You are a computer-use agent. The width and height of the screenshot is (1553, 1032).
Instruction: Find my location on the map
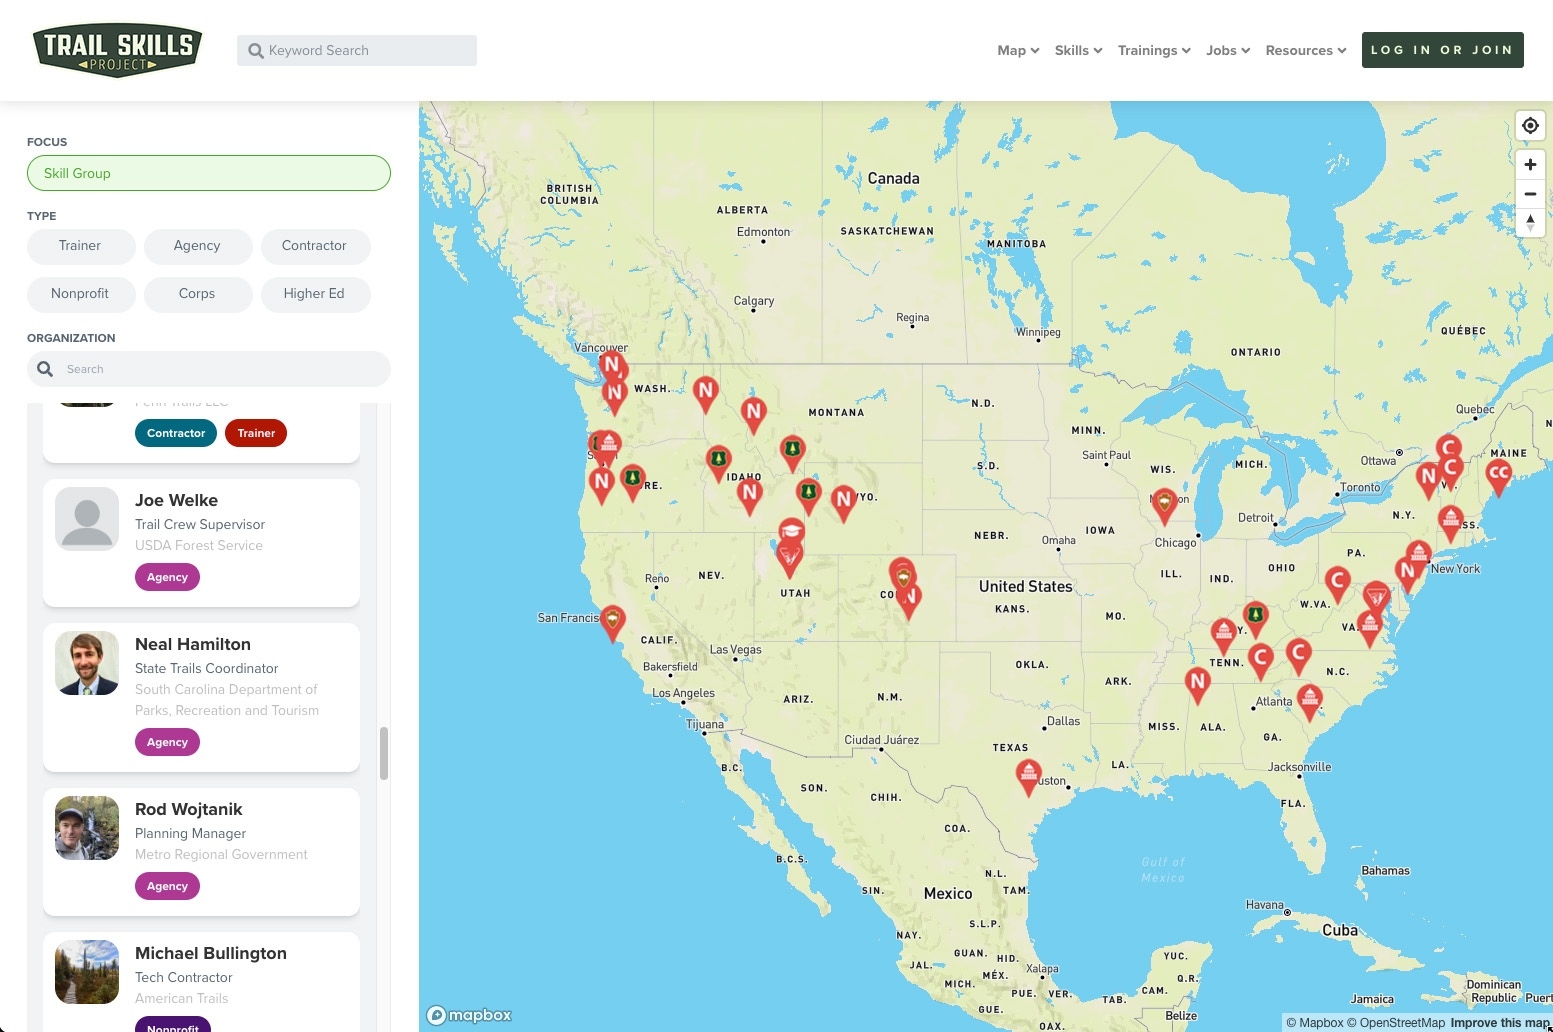coord(1530,126)
